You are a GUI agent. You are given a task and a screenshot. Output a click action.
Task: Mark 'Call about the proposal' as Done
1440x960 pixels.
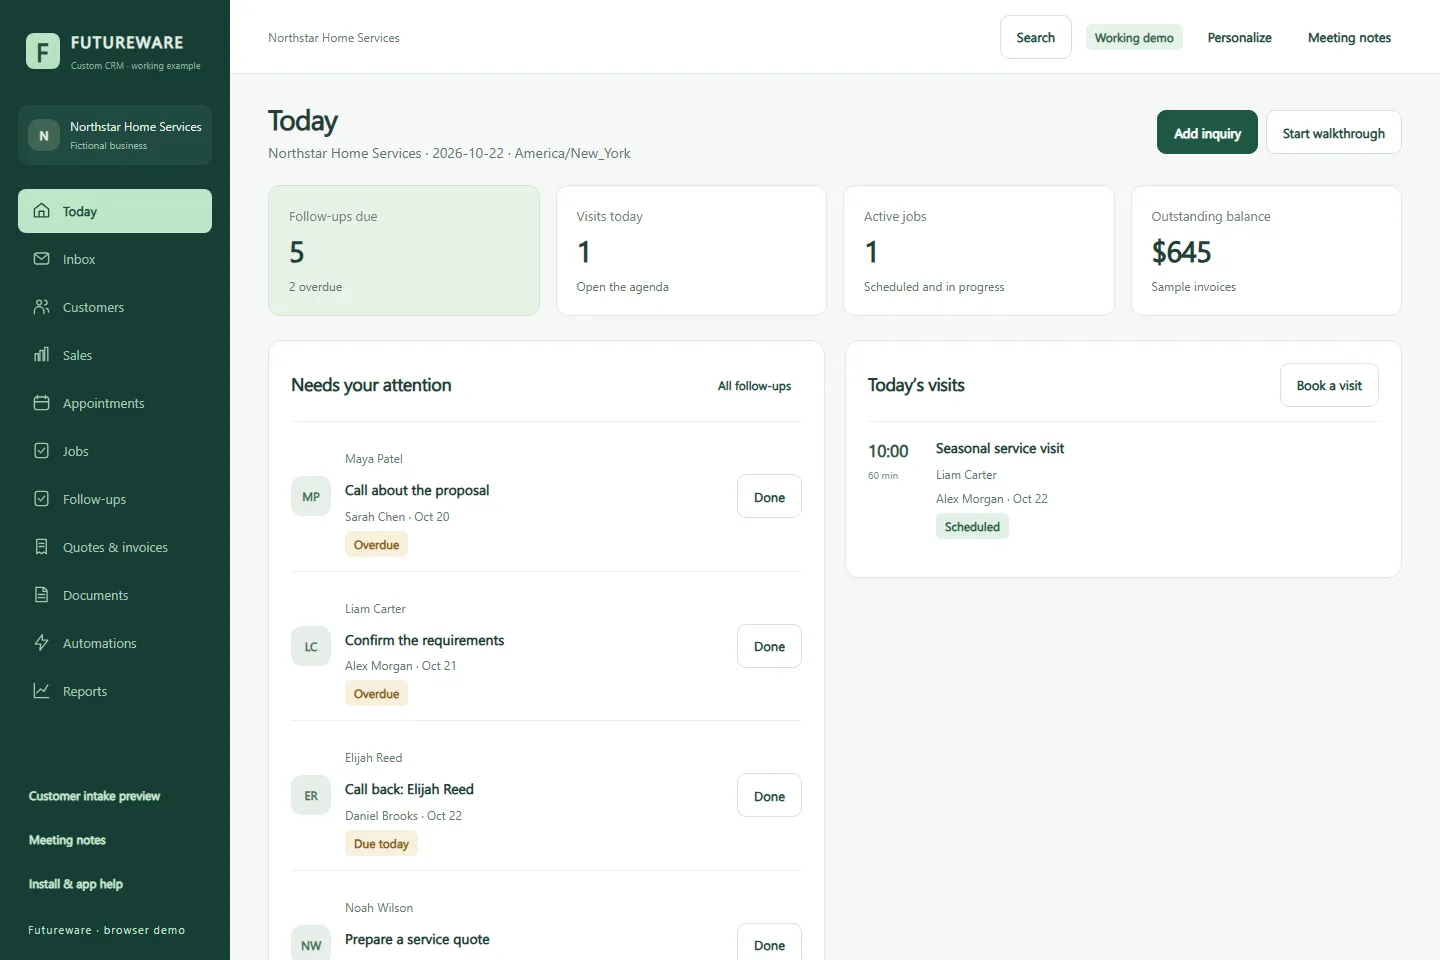point(769,496)
